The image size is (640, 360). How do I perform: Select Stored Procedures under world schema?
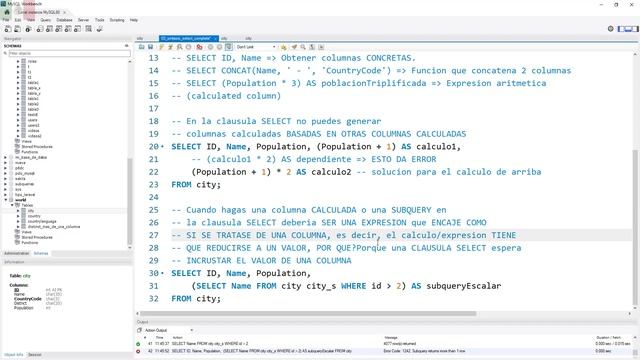point(37,237)
